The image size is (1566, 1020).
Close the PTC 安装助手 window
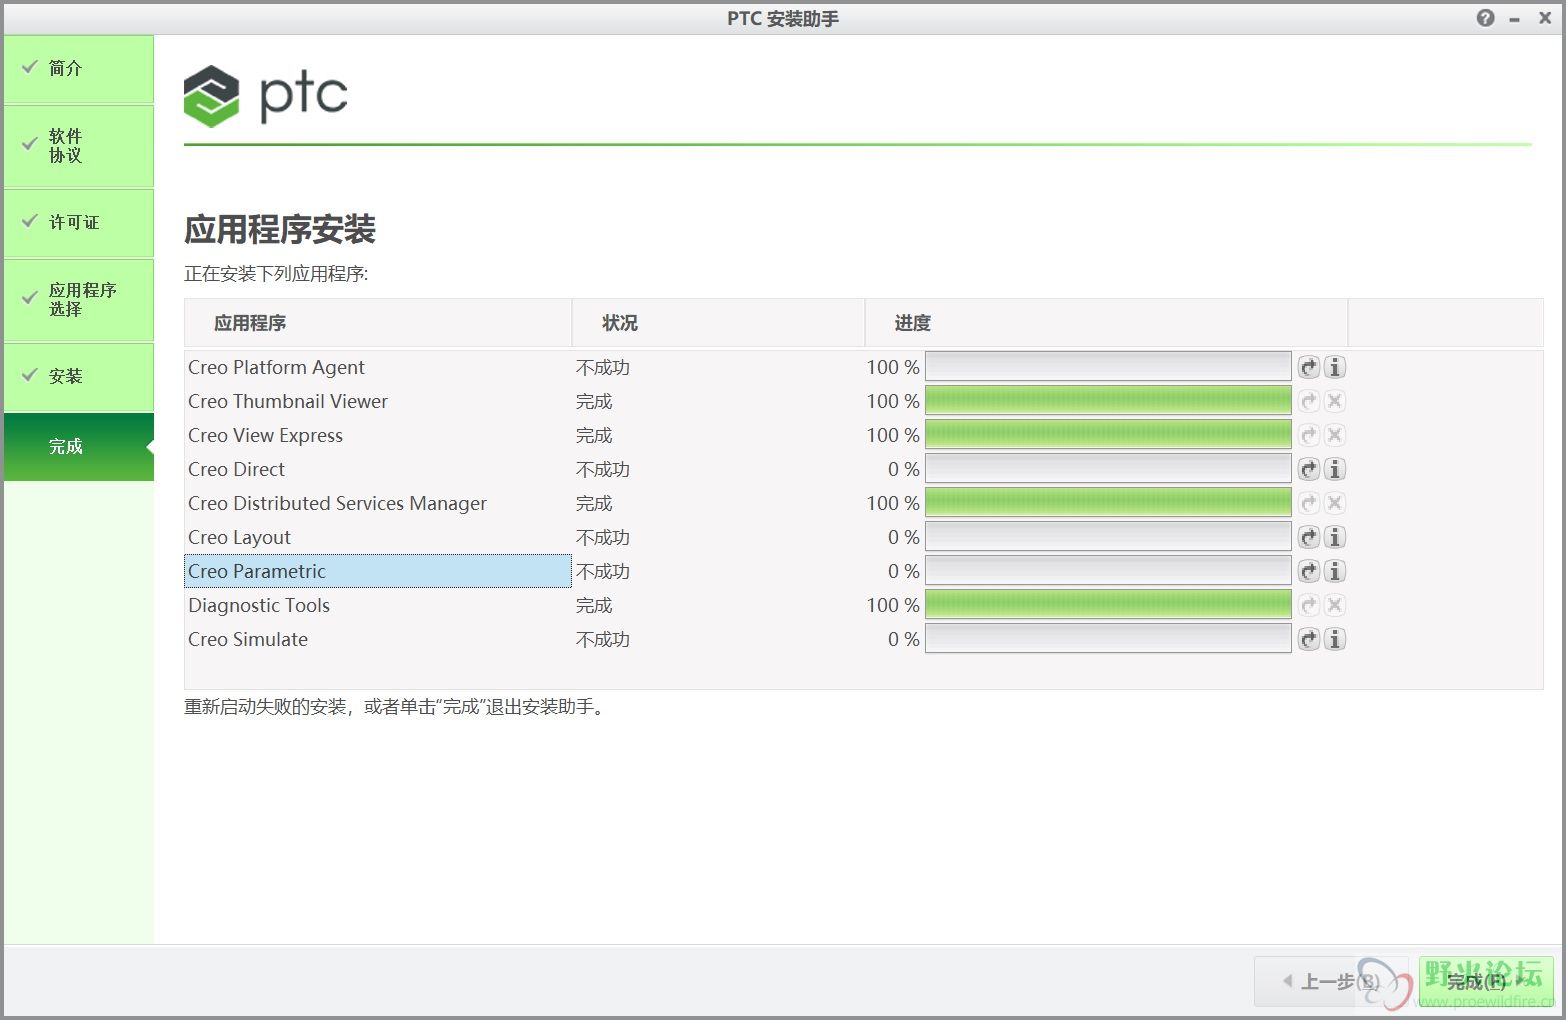coord(1545,18)
